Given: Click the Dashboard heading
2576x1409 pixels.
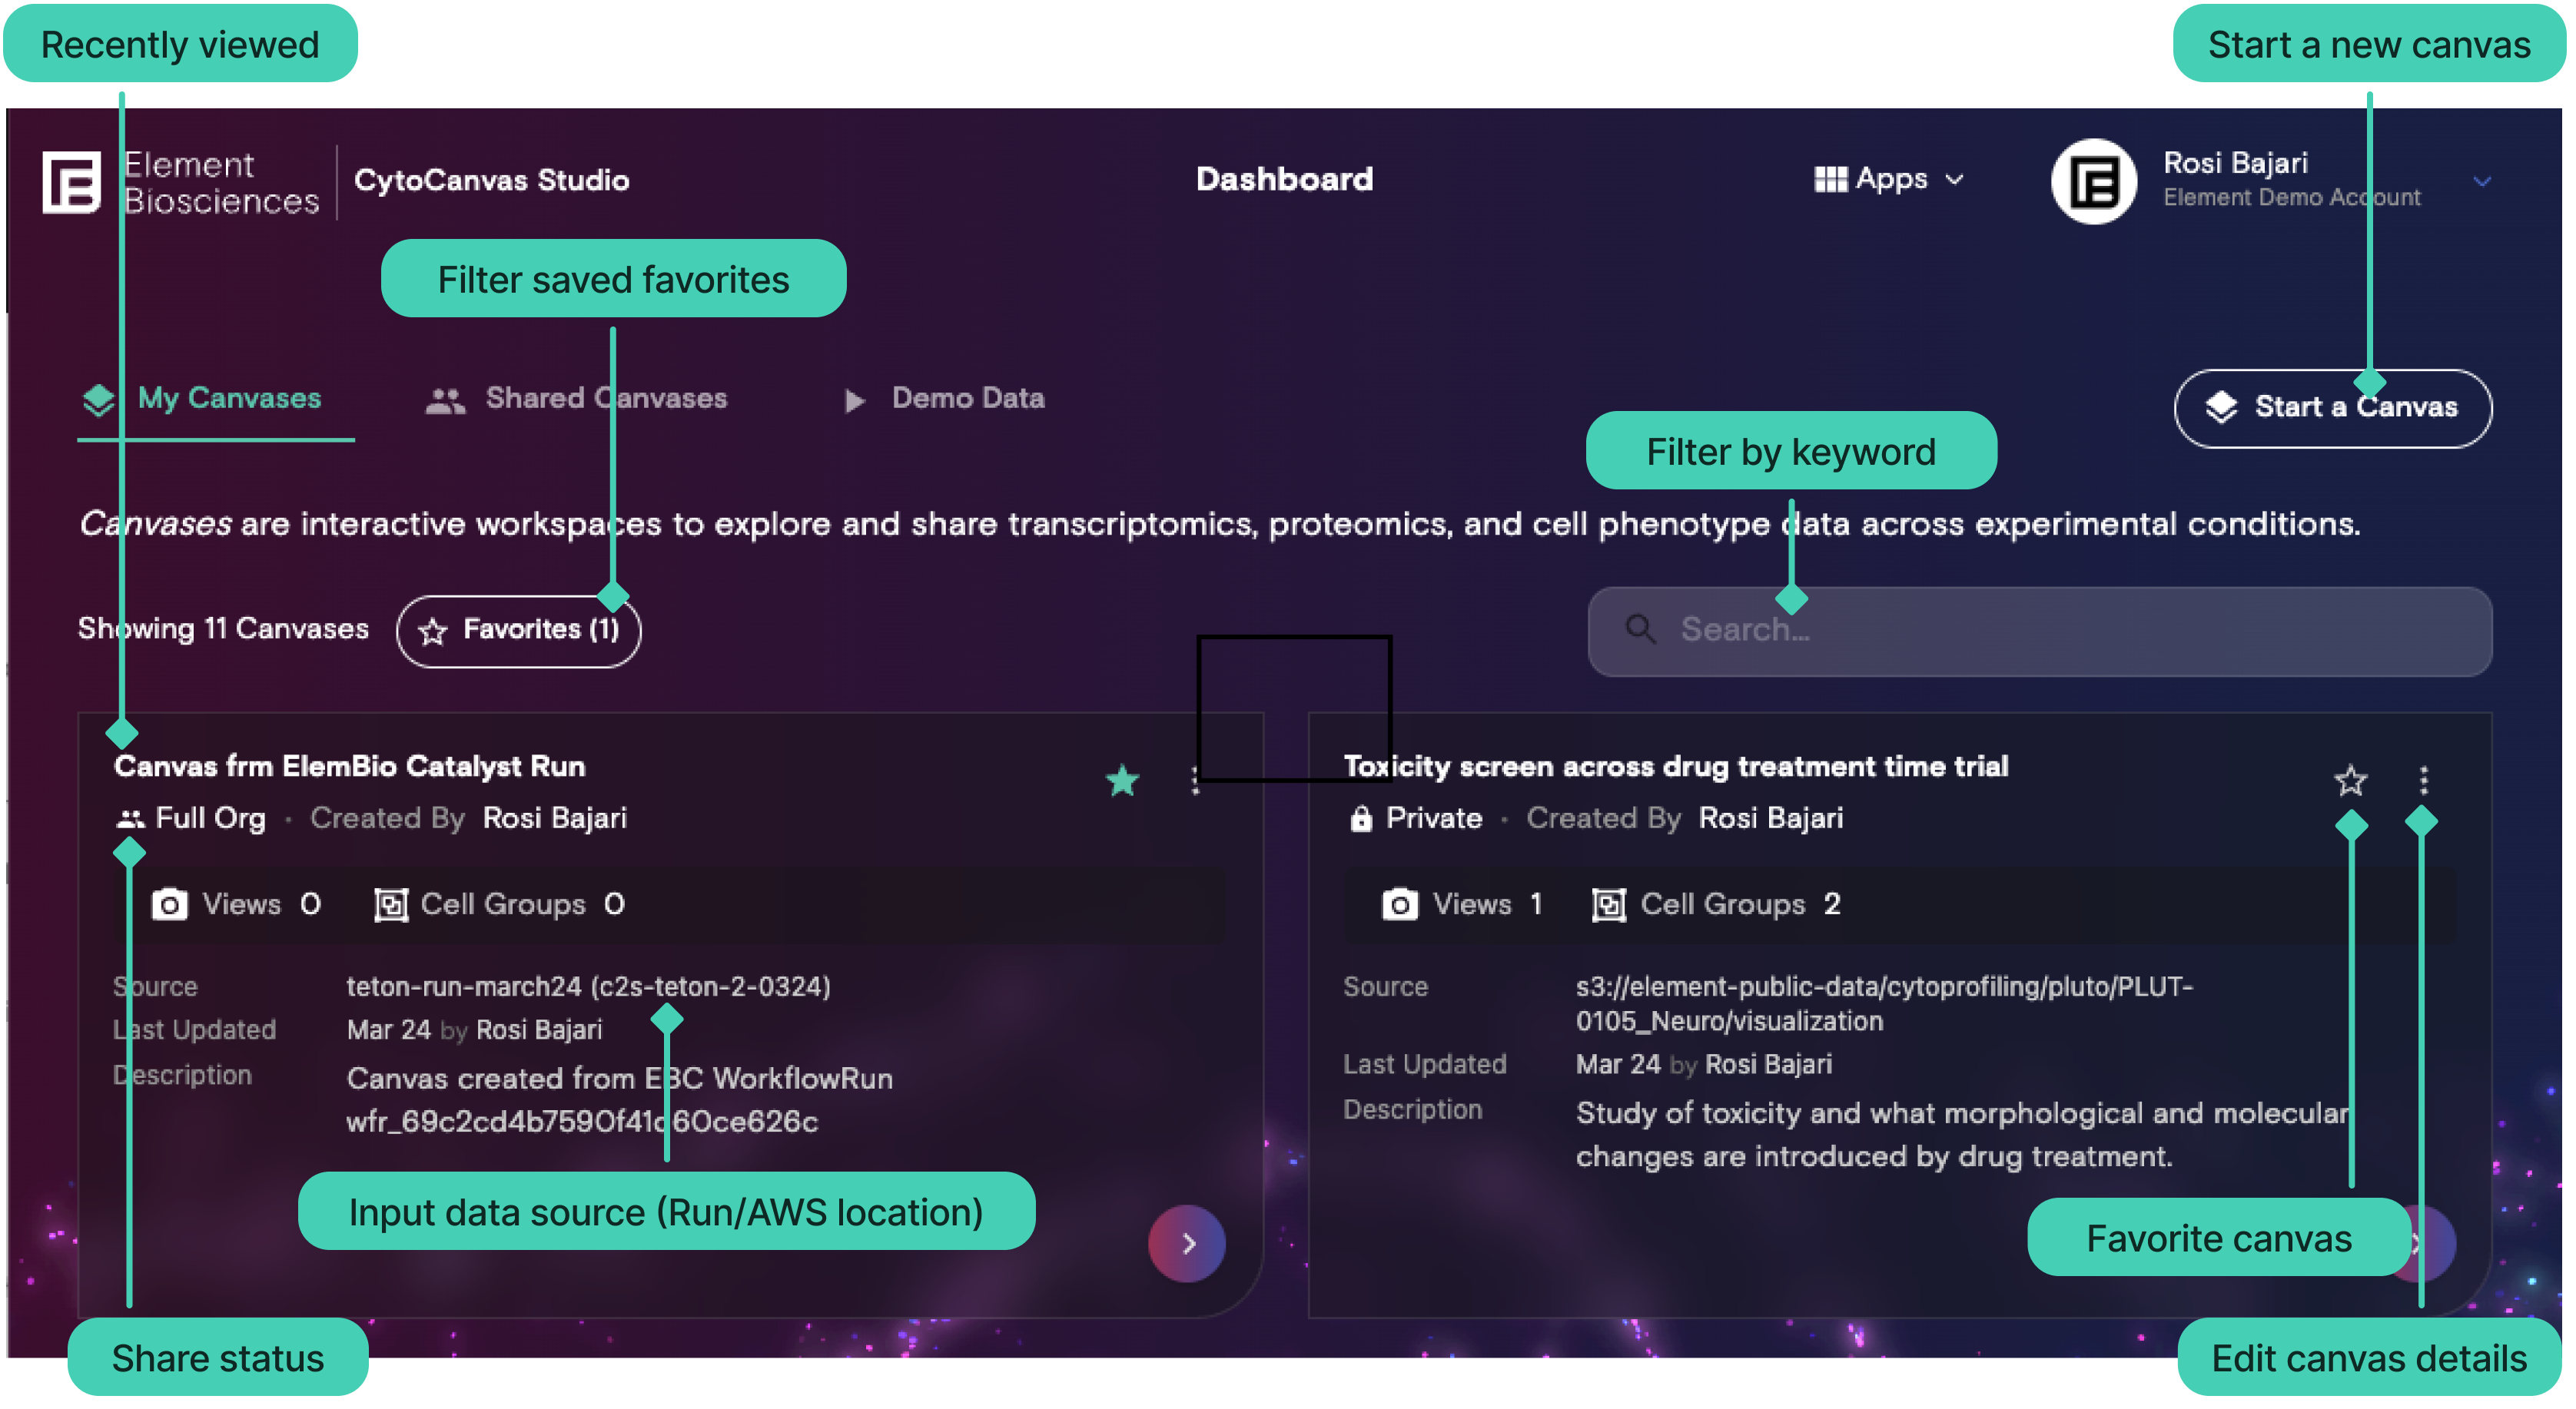Looking at the screenshot, I should (x=1284, y=179).
